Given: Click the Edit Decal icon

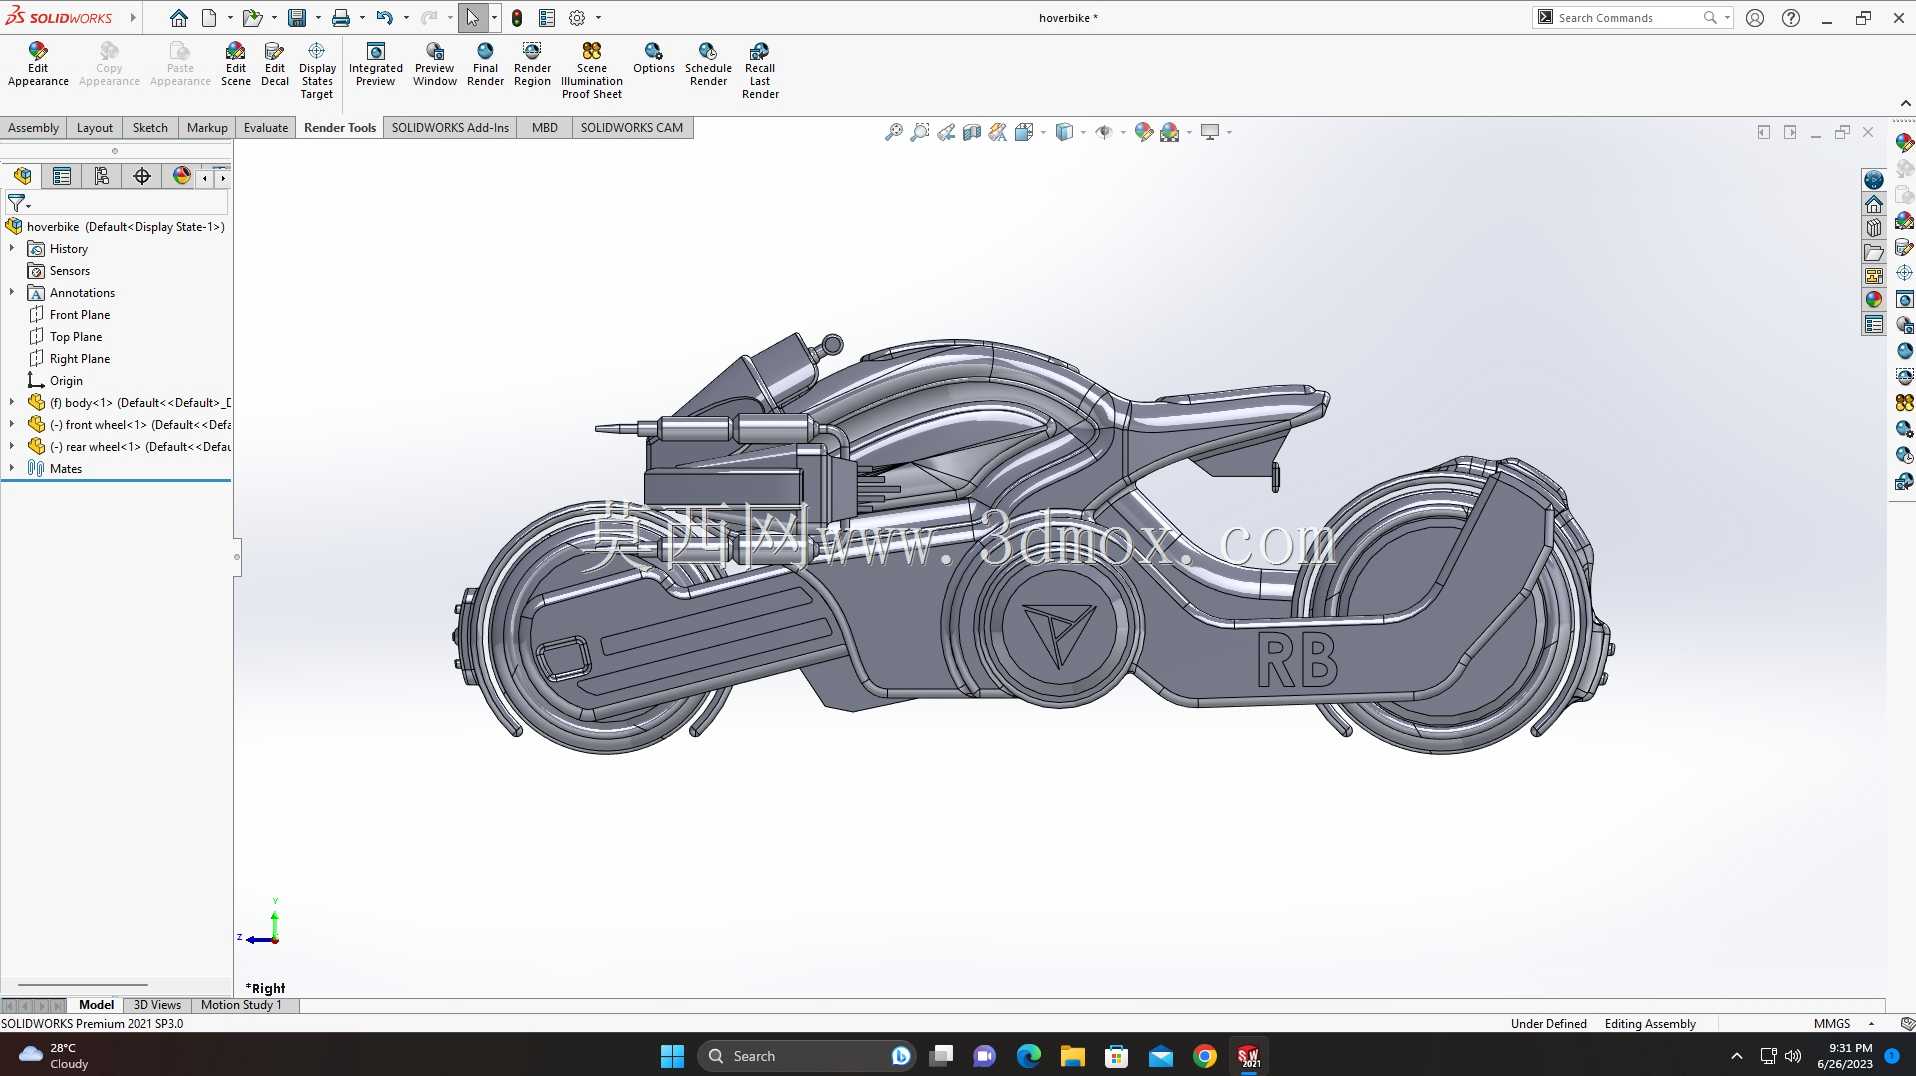Looking at the screenshot, I should coord(275,65).
